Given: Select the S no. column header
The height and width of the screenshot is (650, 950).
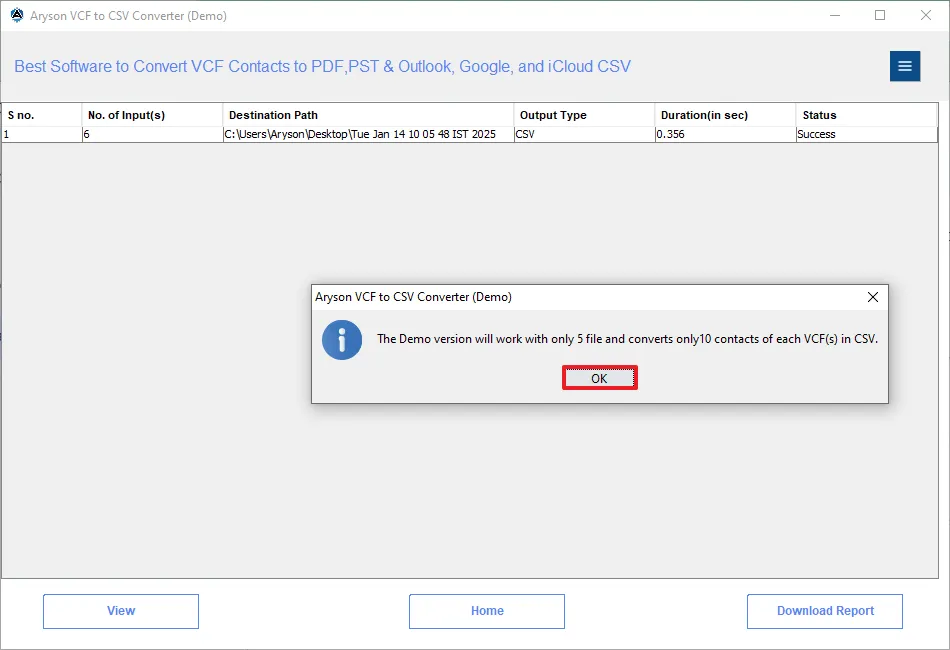Looking at the screenshot, I should pos(42,115).
